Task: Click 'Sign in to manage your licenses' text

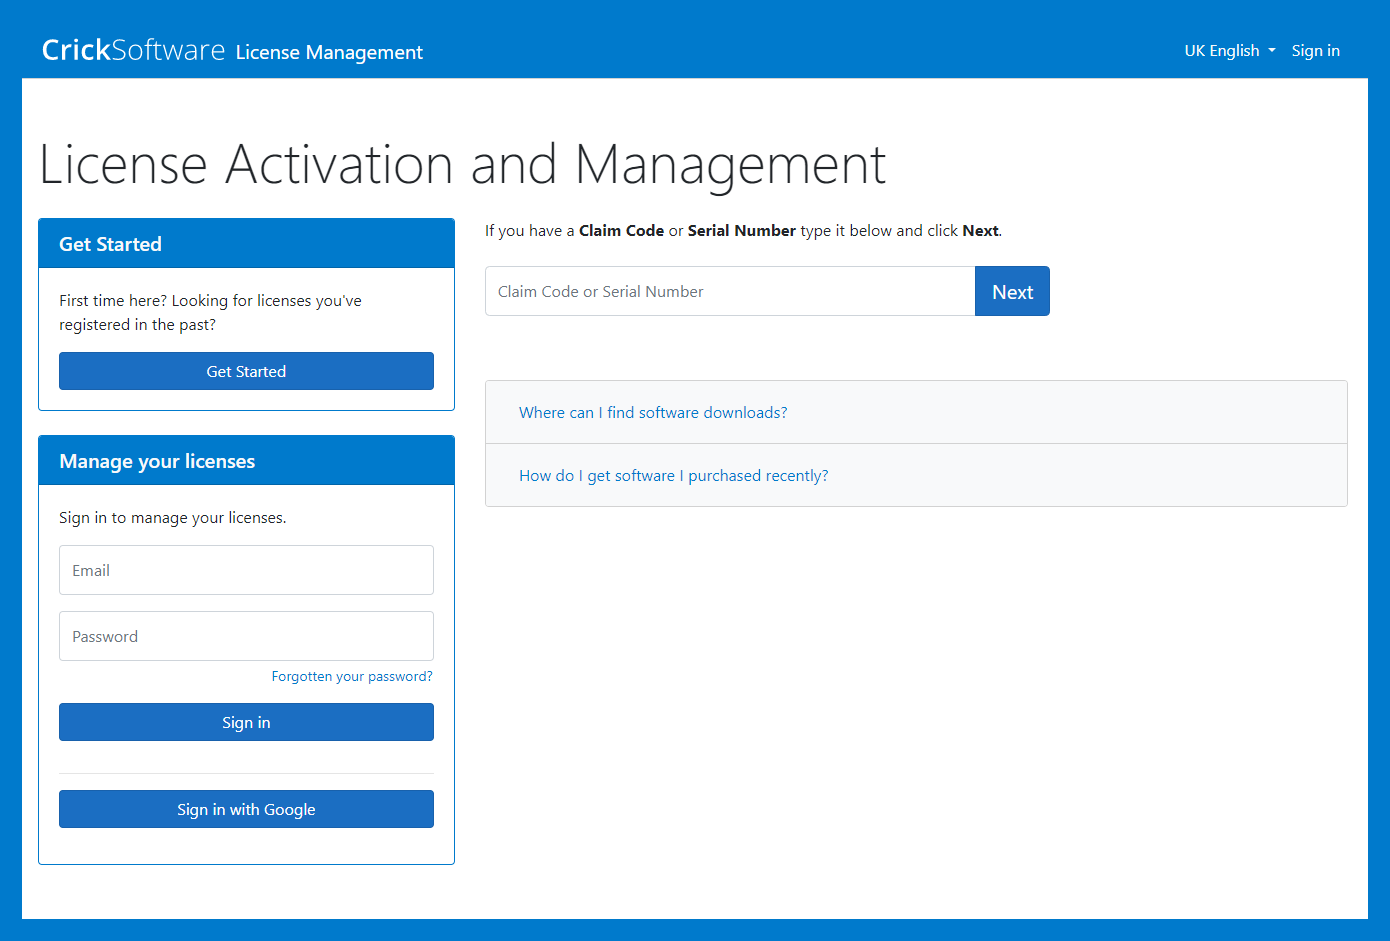Action: pyautogui.click(x=172, y=518)
